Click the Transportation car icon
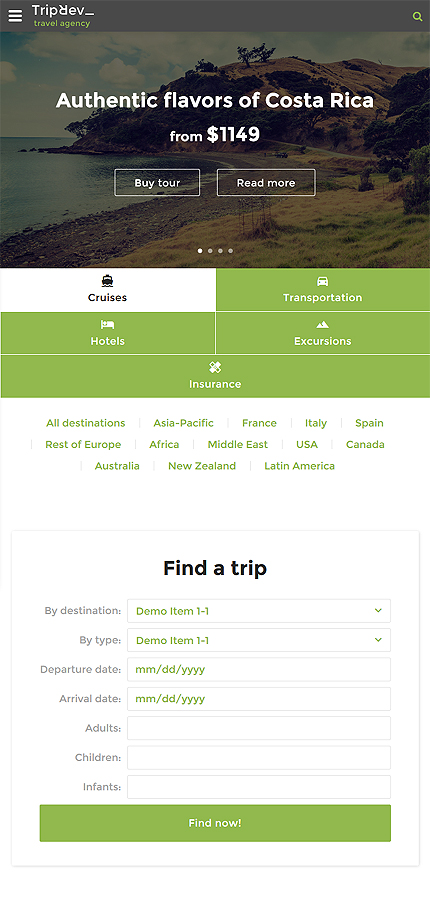Image resolution: width=430 pixels, height=900 pixels. coord(323,281)
